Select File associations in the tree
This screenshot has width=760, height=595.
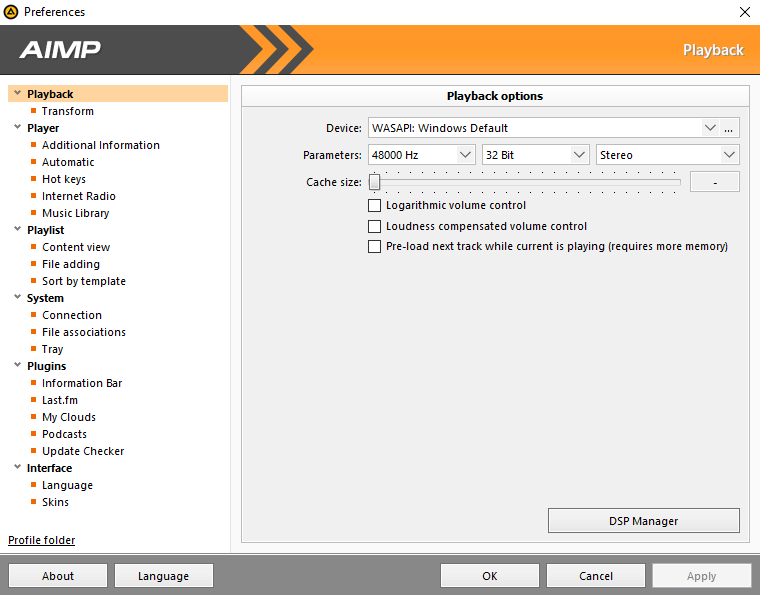(84, 332)
